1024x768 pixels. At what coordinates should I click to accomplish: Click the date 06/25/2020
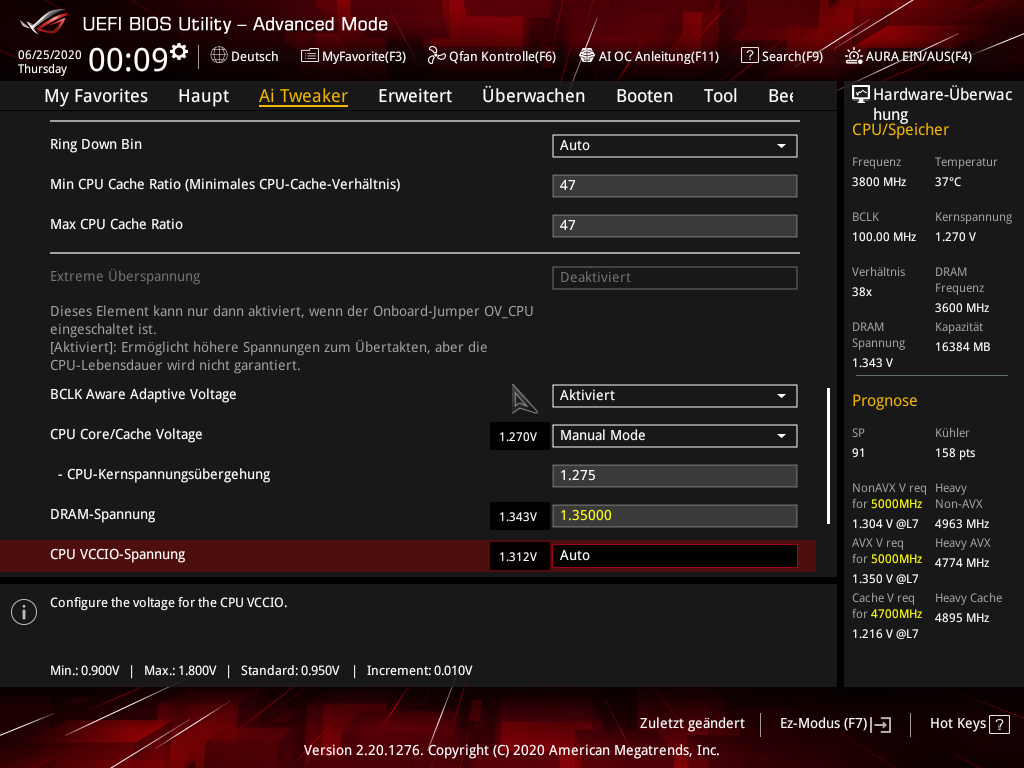coord(50,55)
